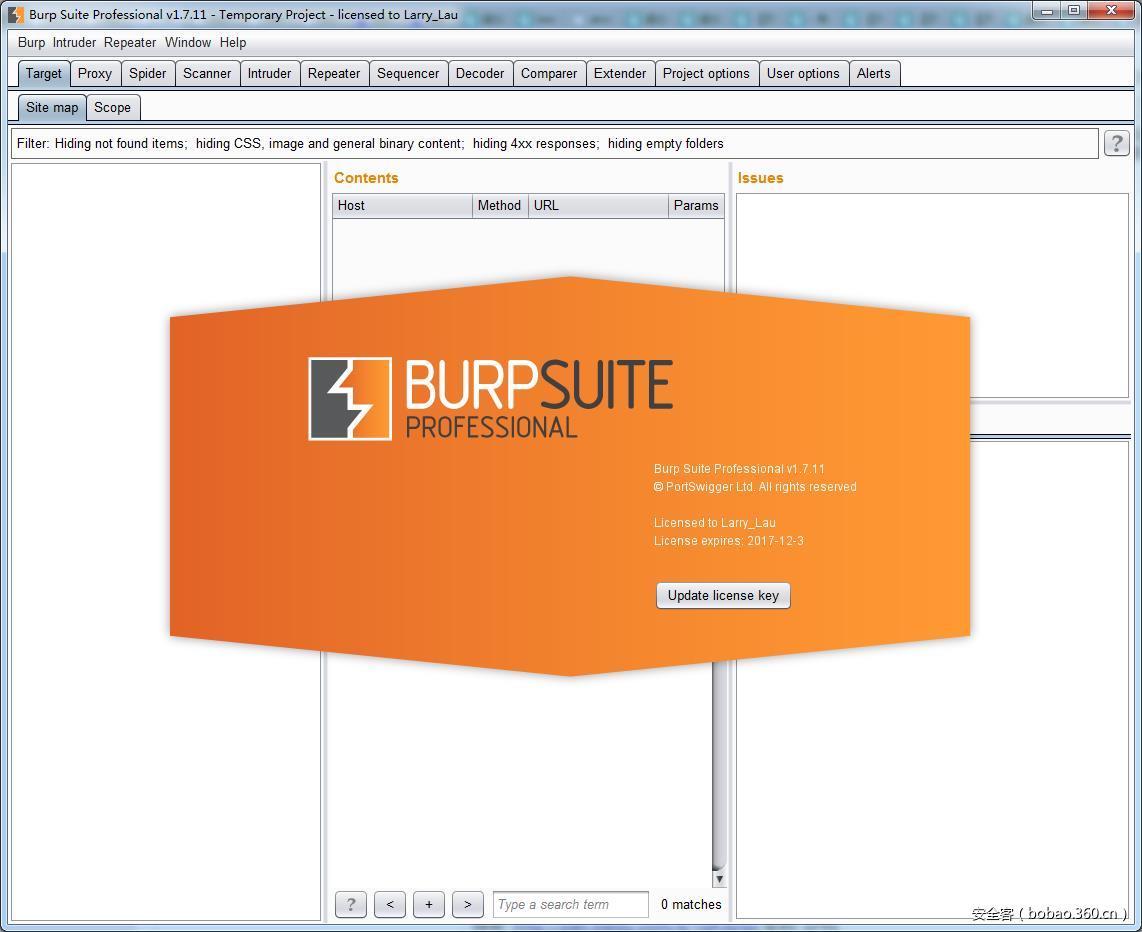Select the Scope sub-tab
The width and height of the screenshot is (1142, 932).
[x=112, y=107]
